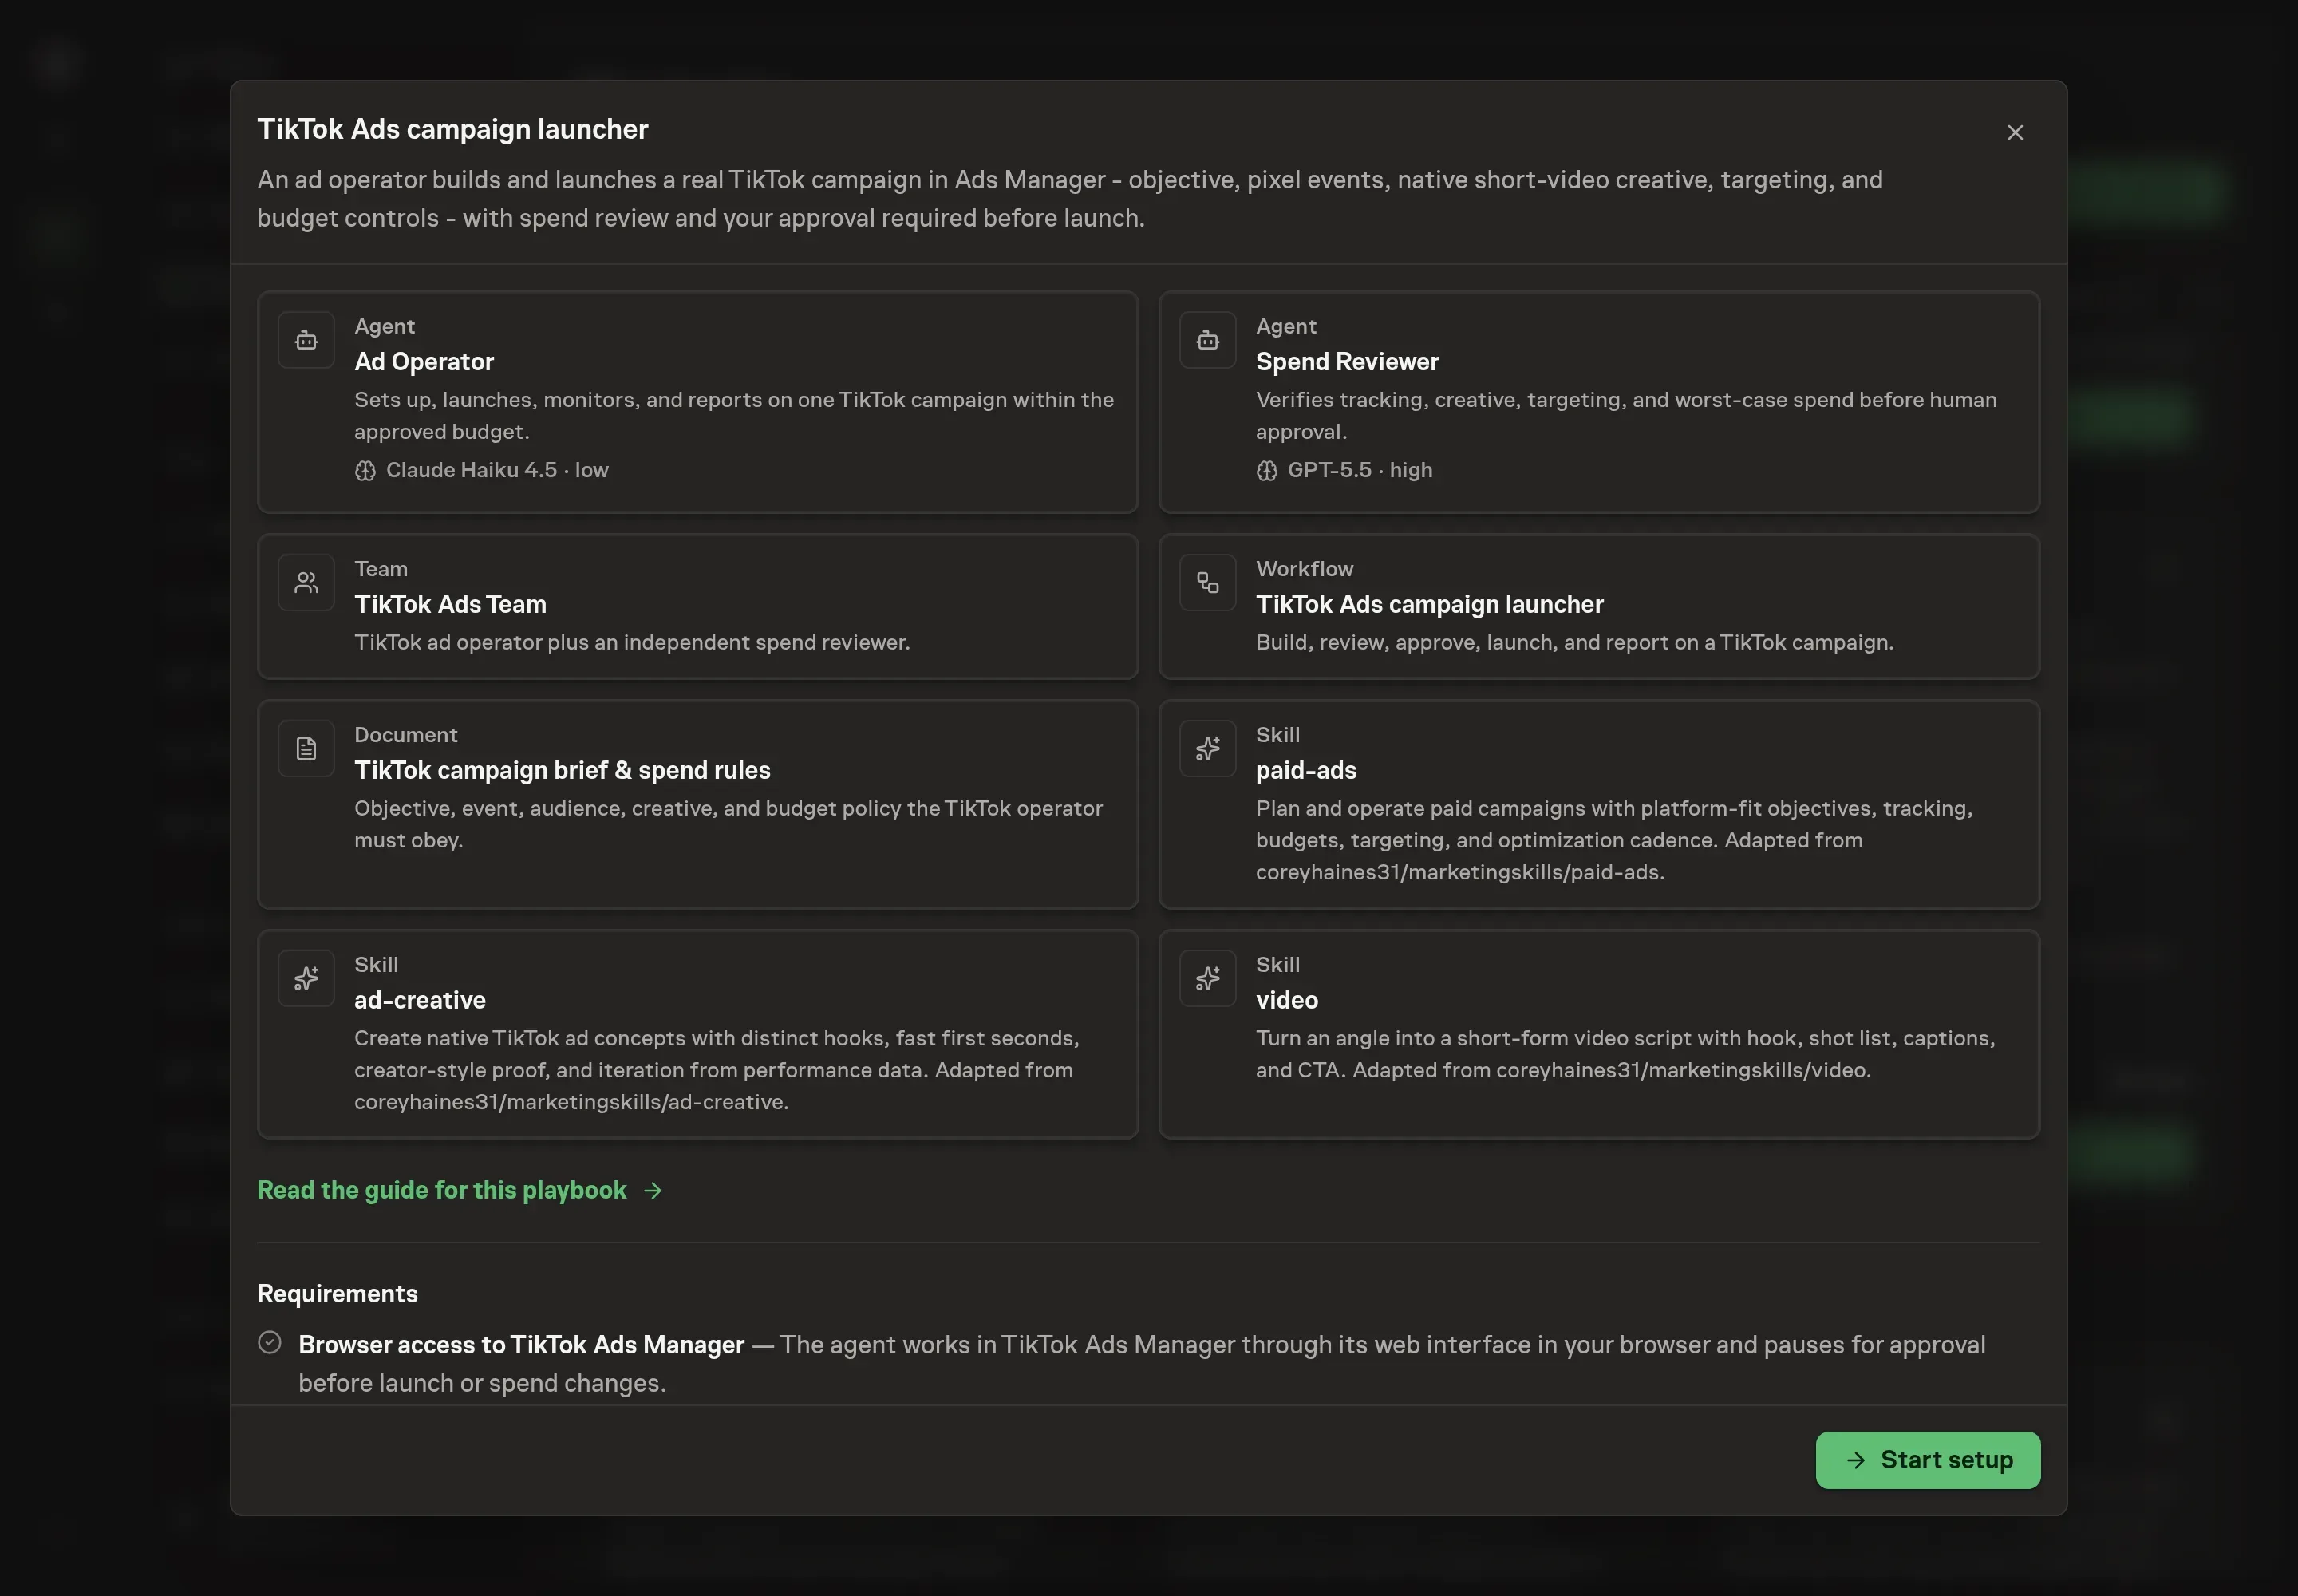The image size is (2298, 1596).
Task: Click the Workflow label in the card
Action: pyautogui.click(x=1304, y=569)
